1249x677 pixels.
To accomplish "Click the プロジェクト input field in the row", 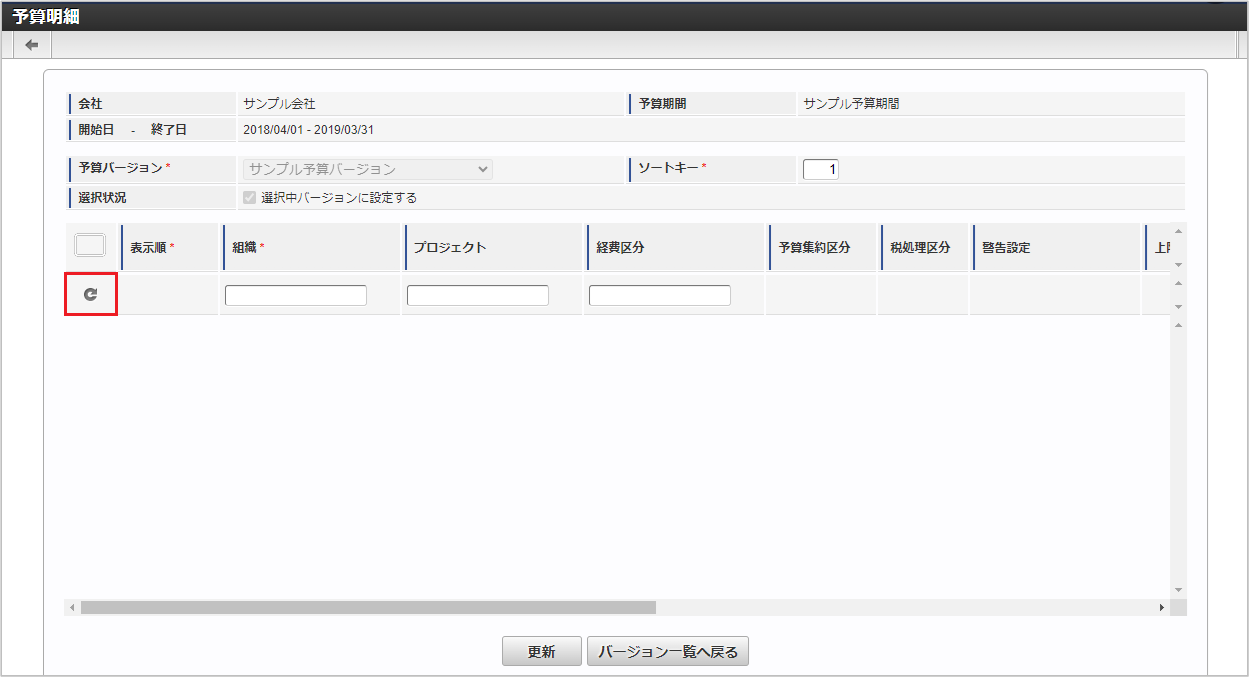I will 478,295.
